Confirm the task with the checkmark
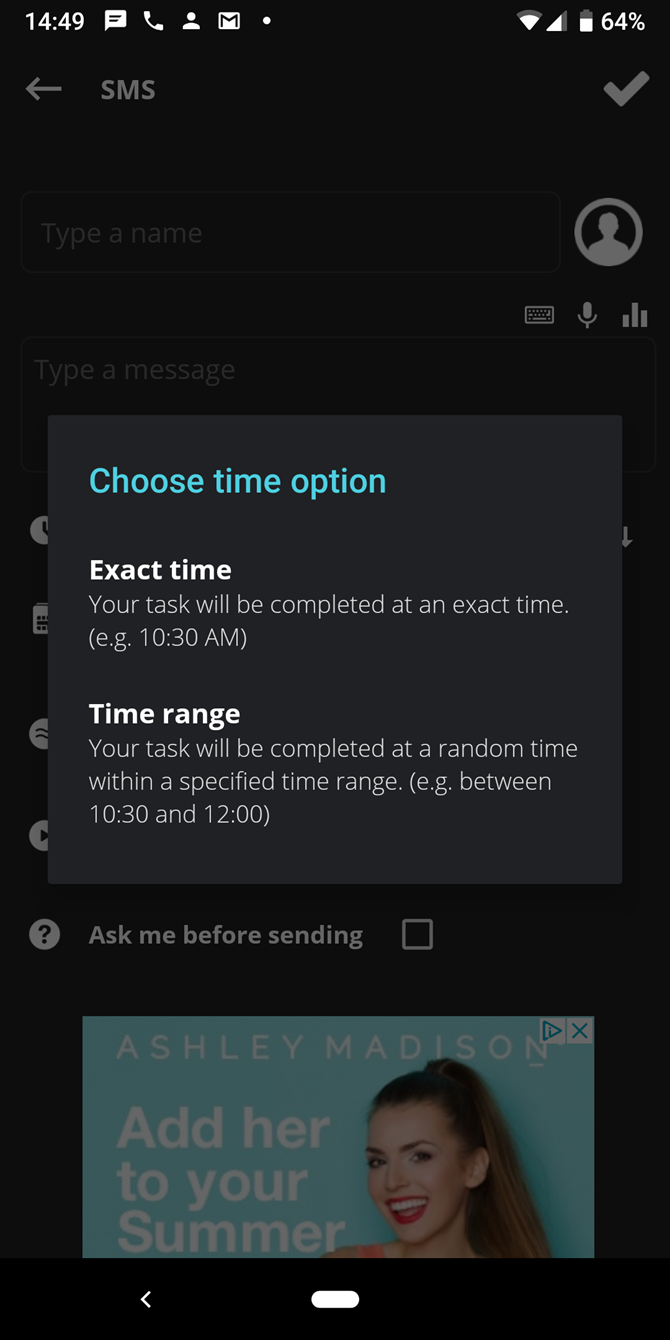This screenshot has height=1340, width=670. [x=626, y=89]
